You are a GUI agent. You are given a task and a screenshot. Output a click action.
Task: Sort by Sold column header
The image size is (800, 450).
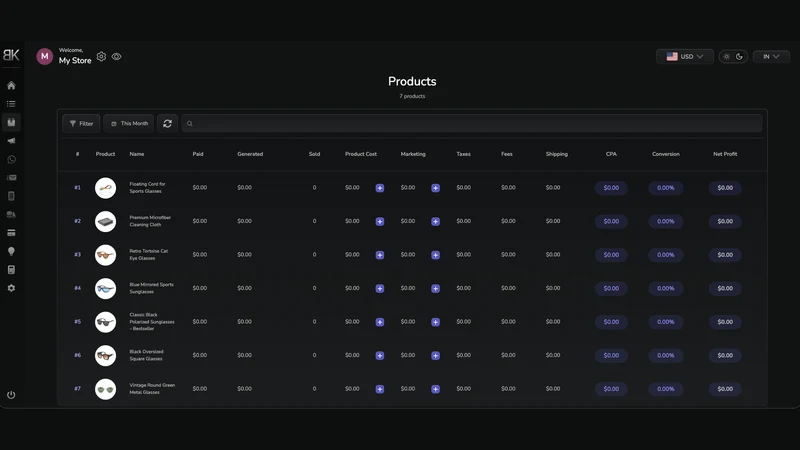(x=314, y=154)
